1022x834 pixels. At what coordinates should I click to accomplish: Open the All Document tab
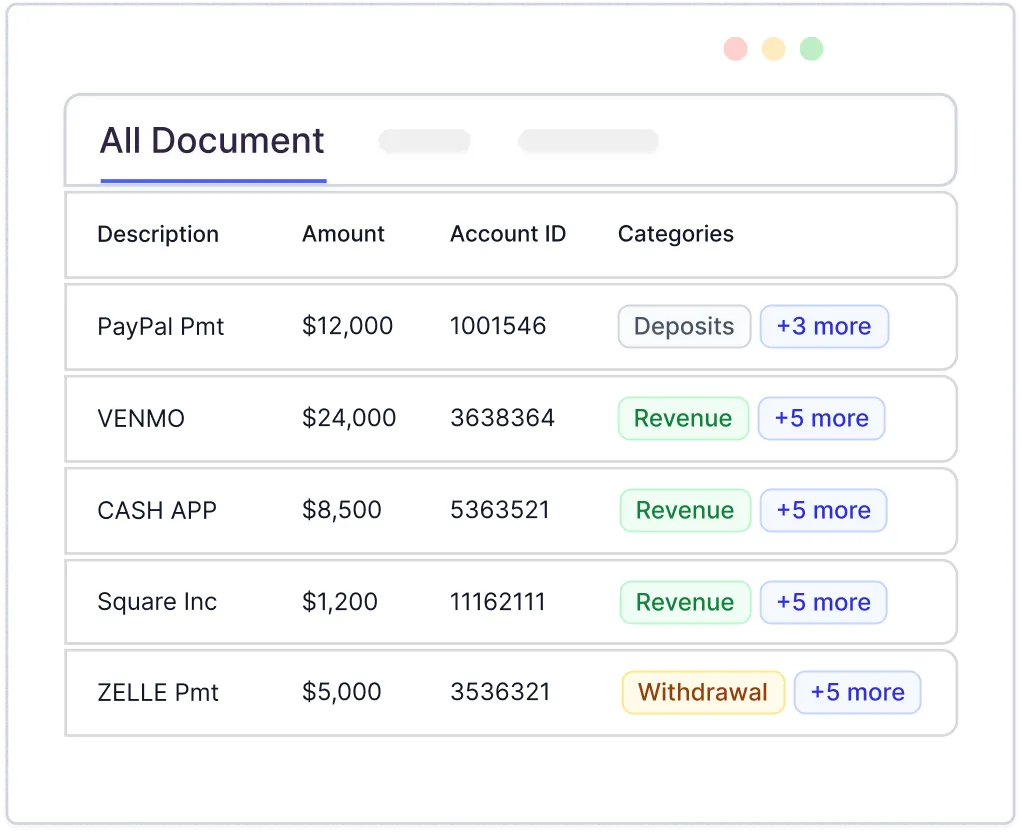click(212, 141)
